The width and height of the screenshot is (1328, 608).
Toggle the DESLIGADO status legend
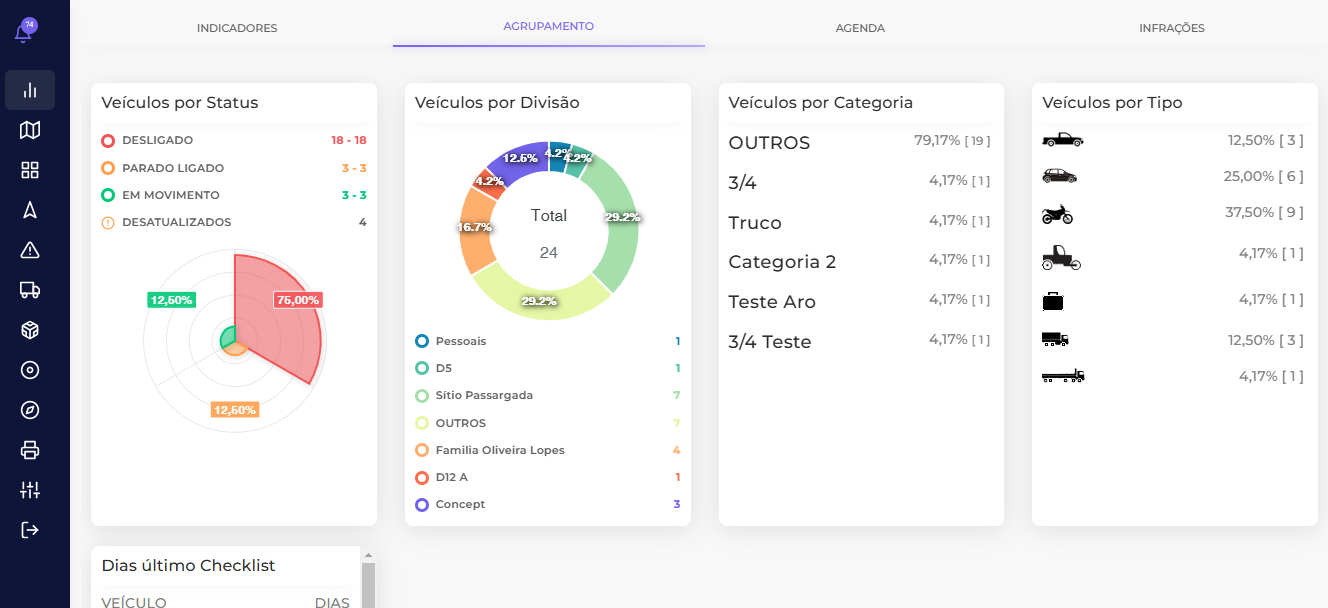pyautogui.click(x=157, y=141)
